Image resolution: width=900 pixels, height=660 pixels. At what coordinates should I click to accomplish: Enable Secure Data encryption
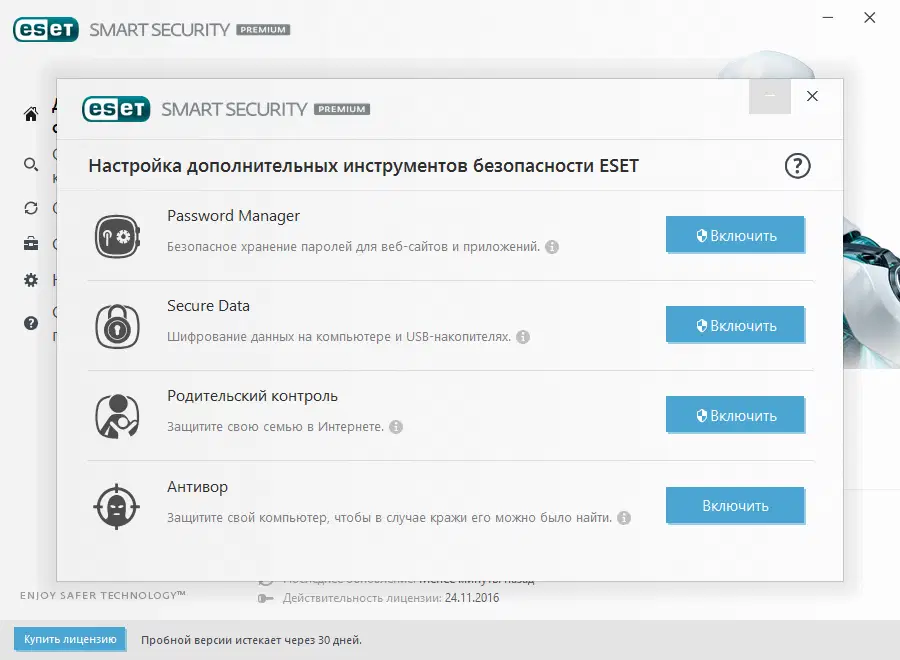pos(735,325)
